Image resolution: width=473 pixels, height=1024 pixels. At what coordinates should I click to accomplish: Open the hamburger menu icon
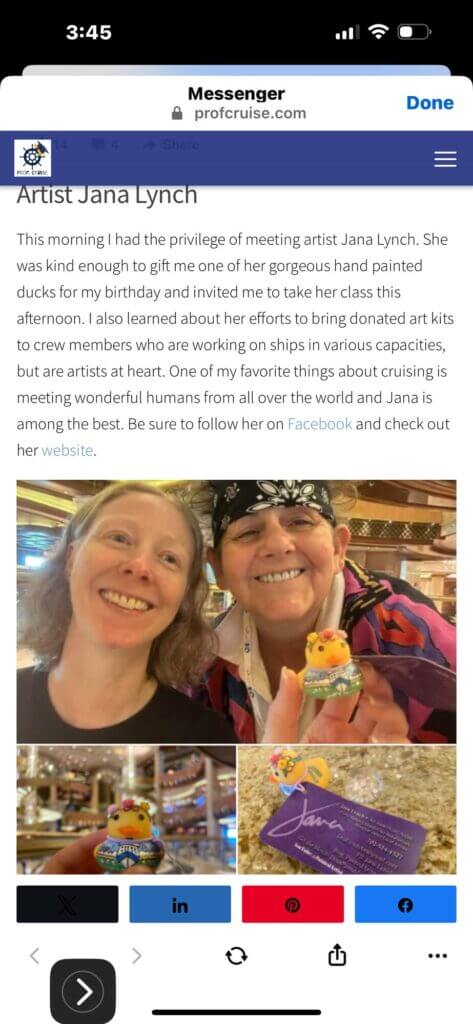(x=445, y=159)
